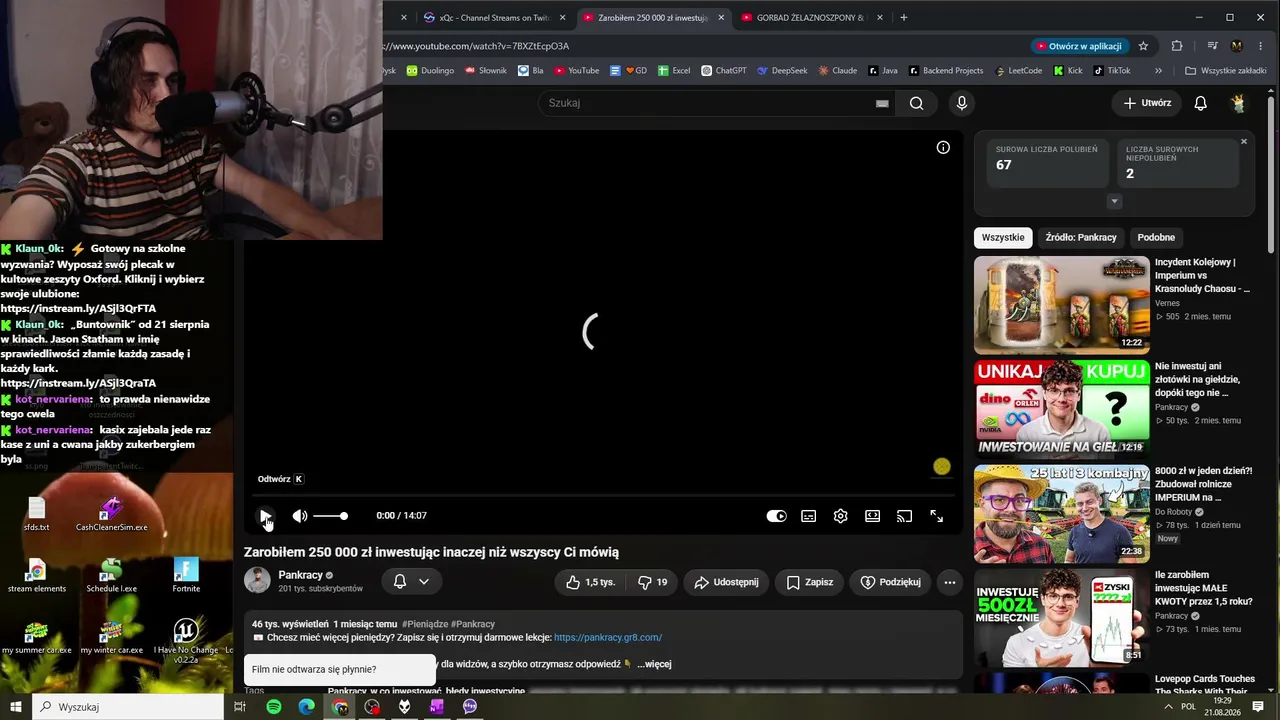
Task: Select the Podobne filter chip
Action: 1156,238
